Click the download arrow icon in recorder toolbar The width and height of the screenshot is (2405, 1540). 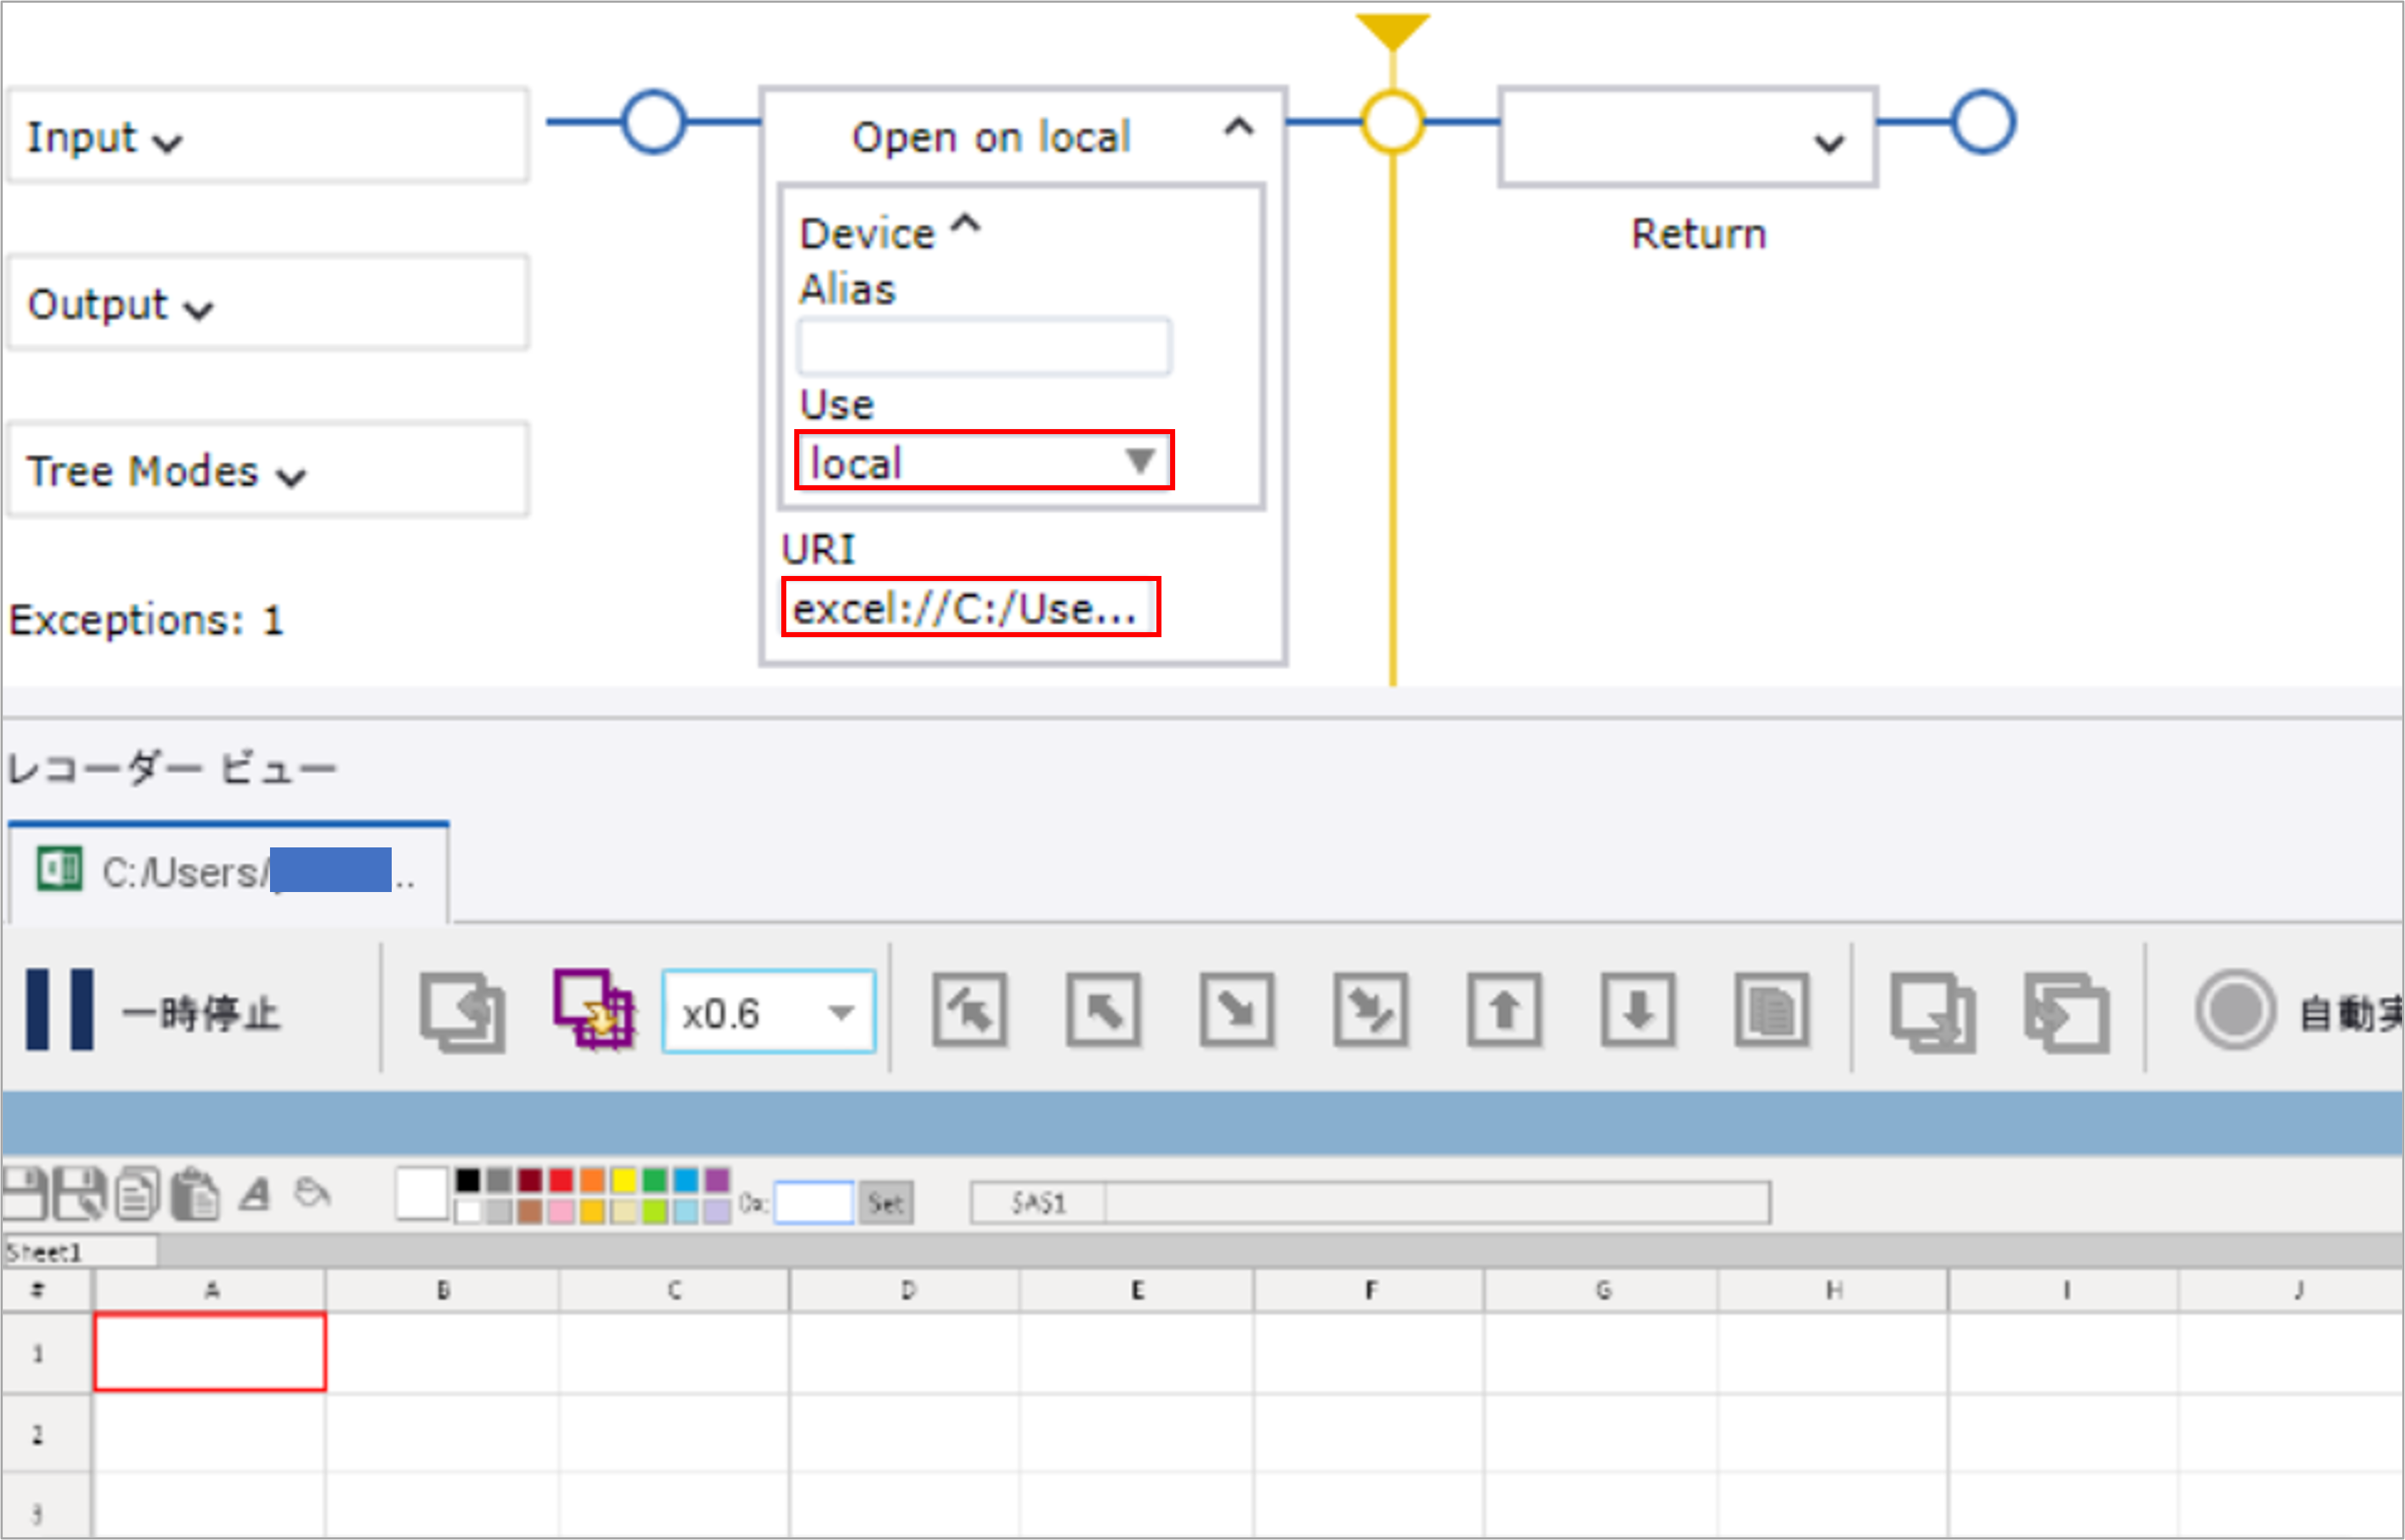[1637, 1010]
